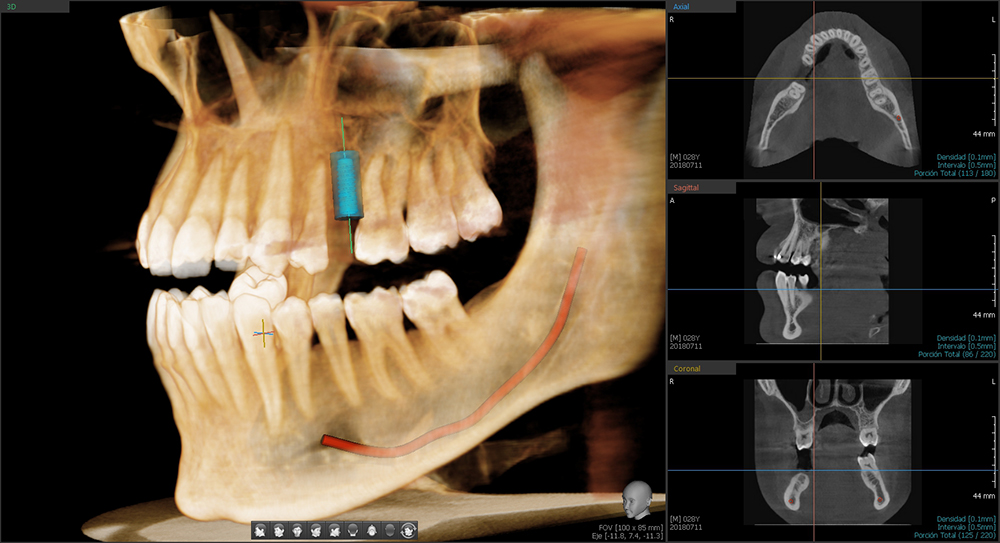Select the top-down head view preset
Screen dimensions: 1000x543
click(x=372, y=530)
